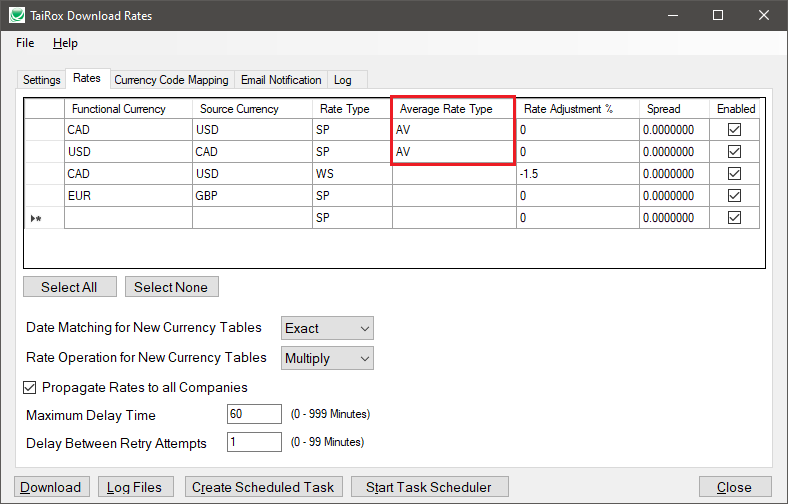
Task: Switch to Email Notification tab
Action: (x=281, y=80)
